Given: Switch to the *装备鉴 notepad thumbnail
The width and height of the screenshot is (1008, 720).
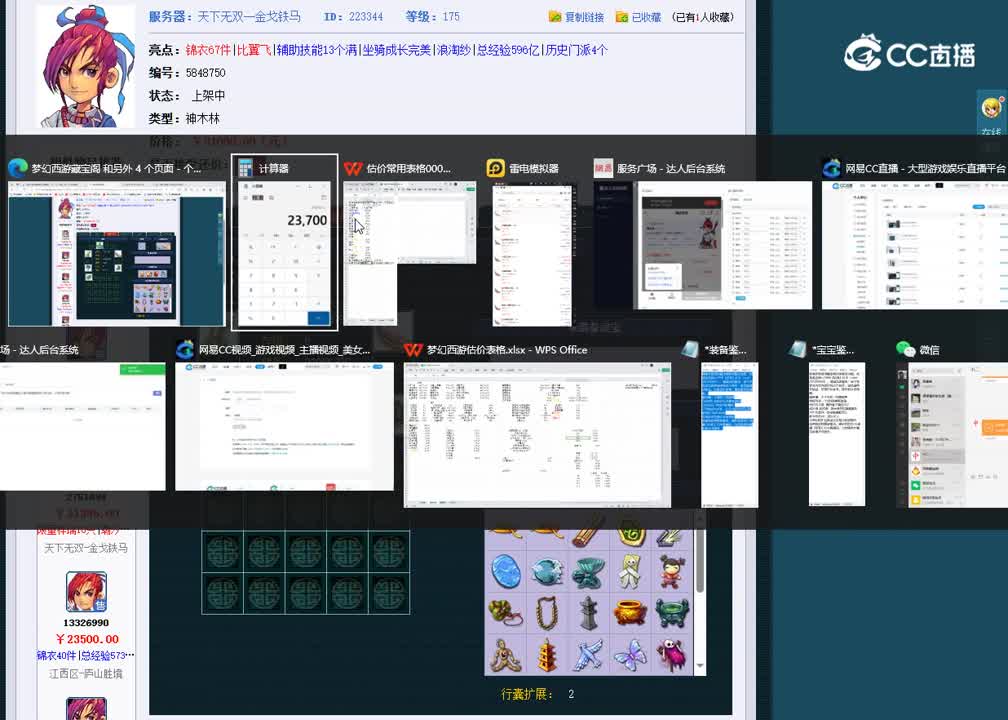Looking at the screenshot, I should point(730,435).
